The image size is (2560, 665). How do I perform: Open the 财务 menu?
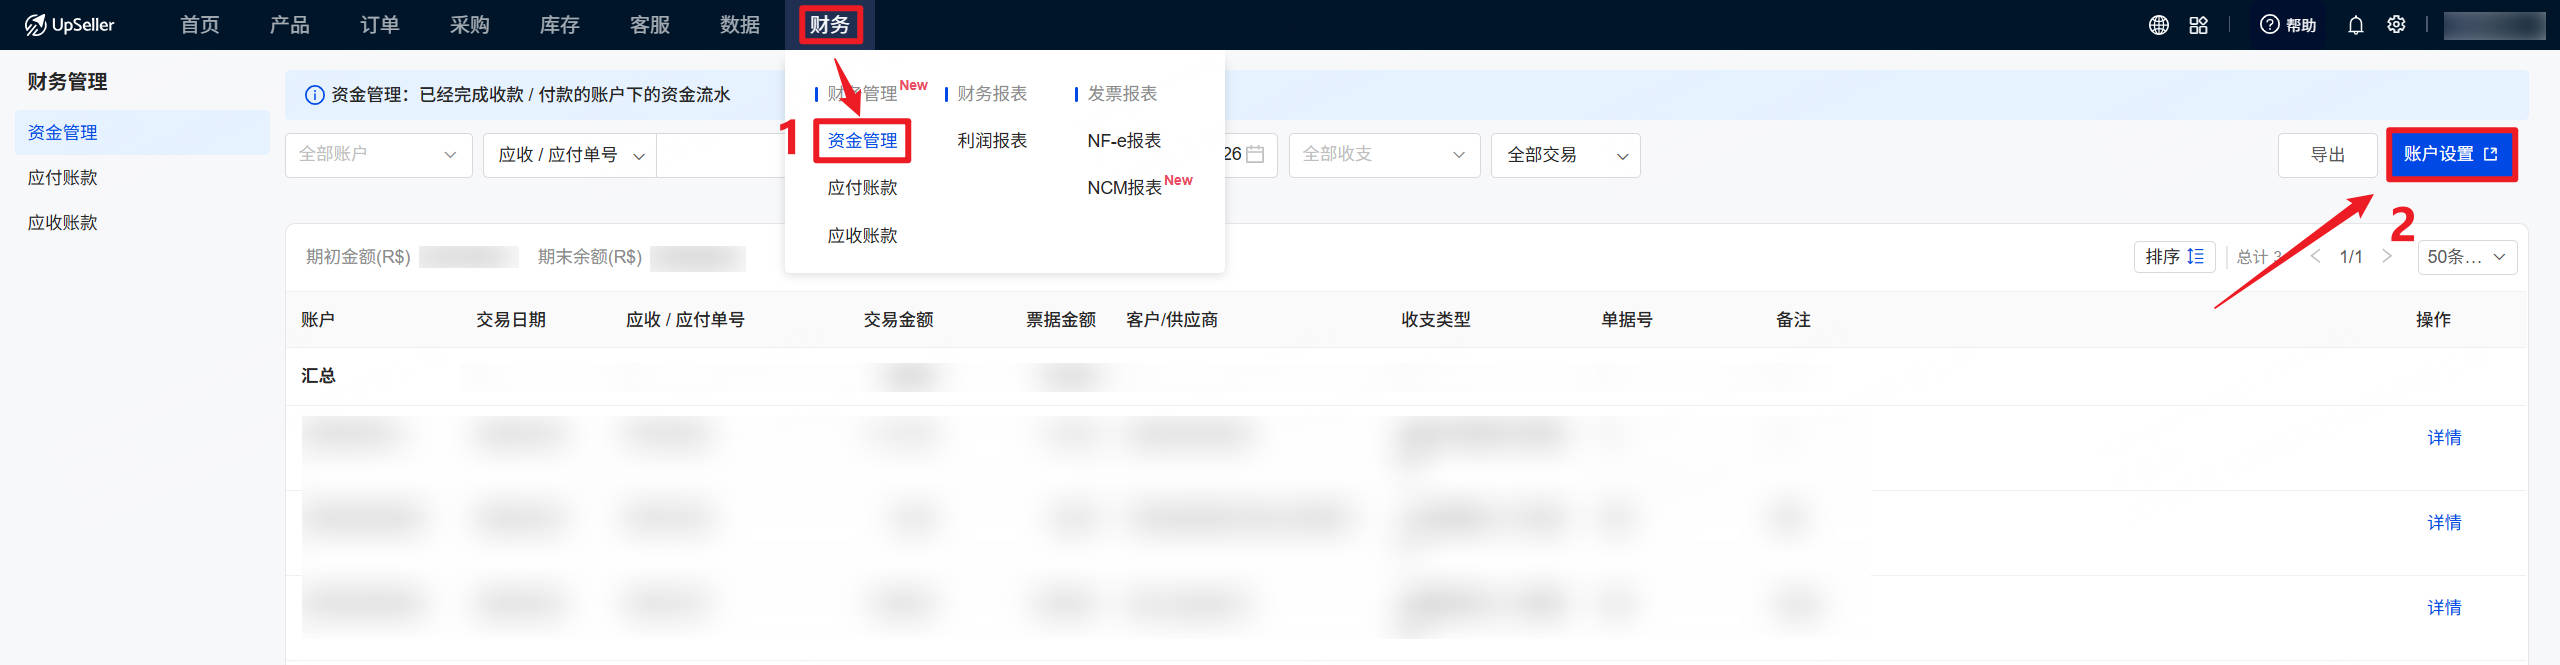click(x=830, y=25)
